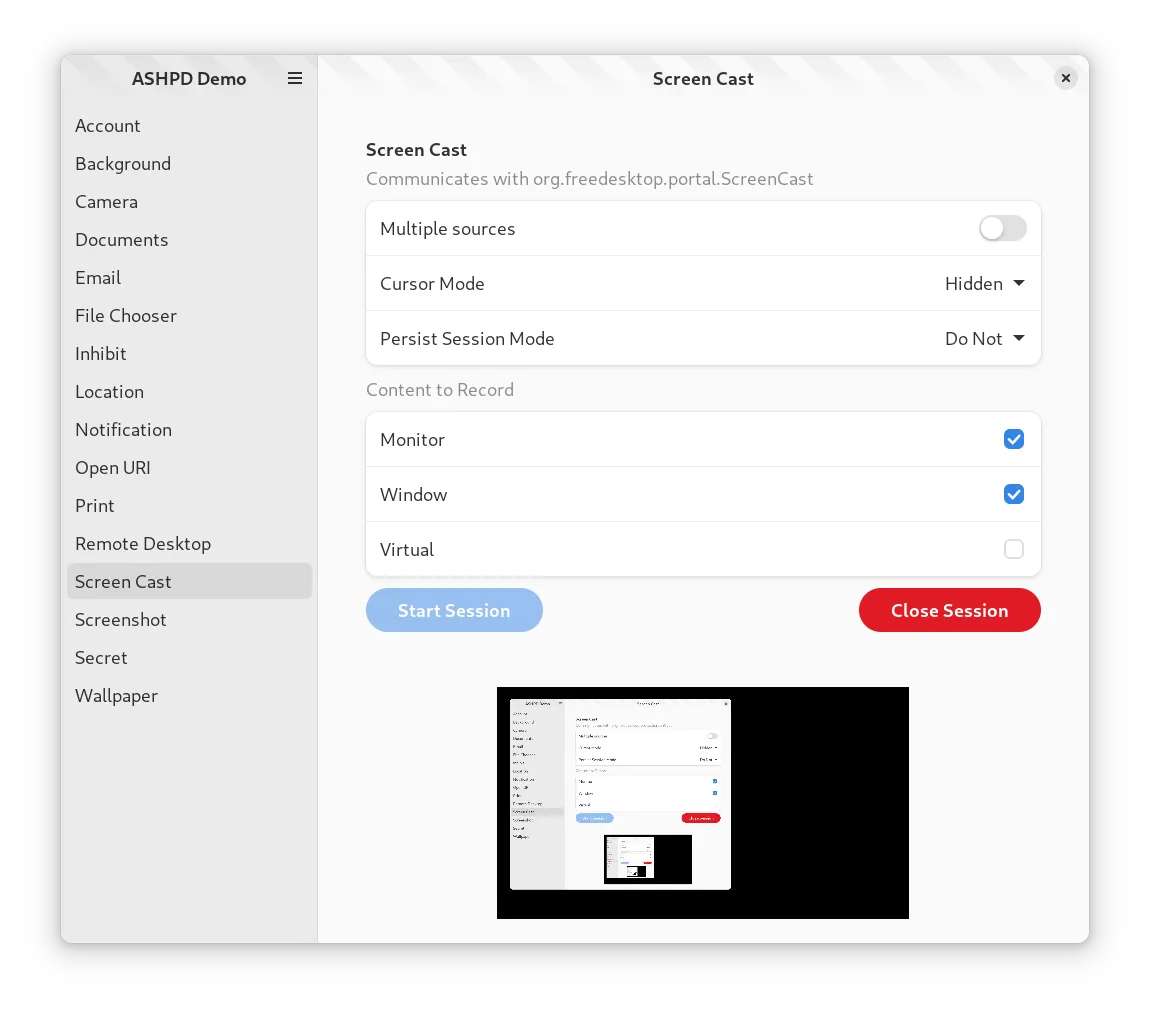Click the Close Session button
This screenshot has width=1150, height=1010.
pyautogui.click(x=949, y=610)
